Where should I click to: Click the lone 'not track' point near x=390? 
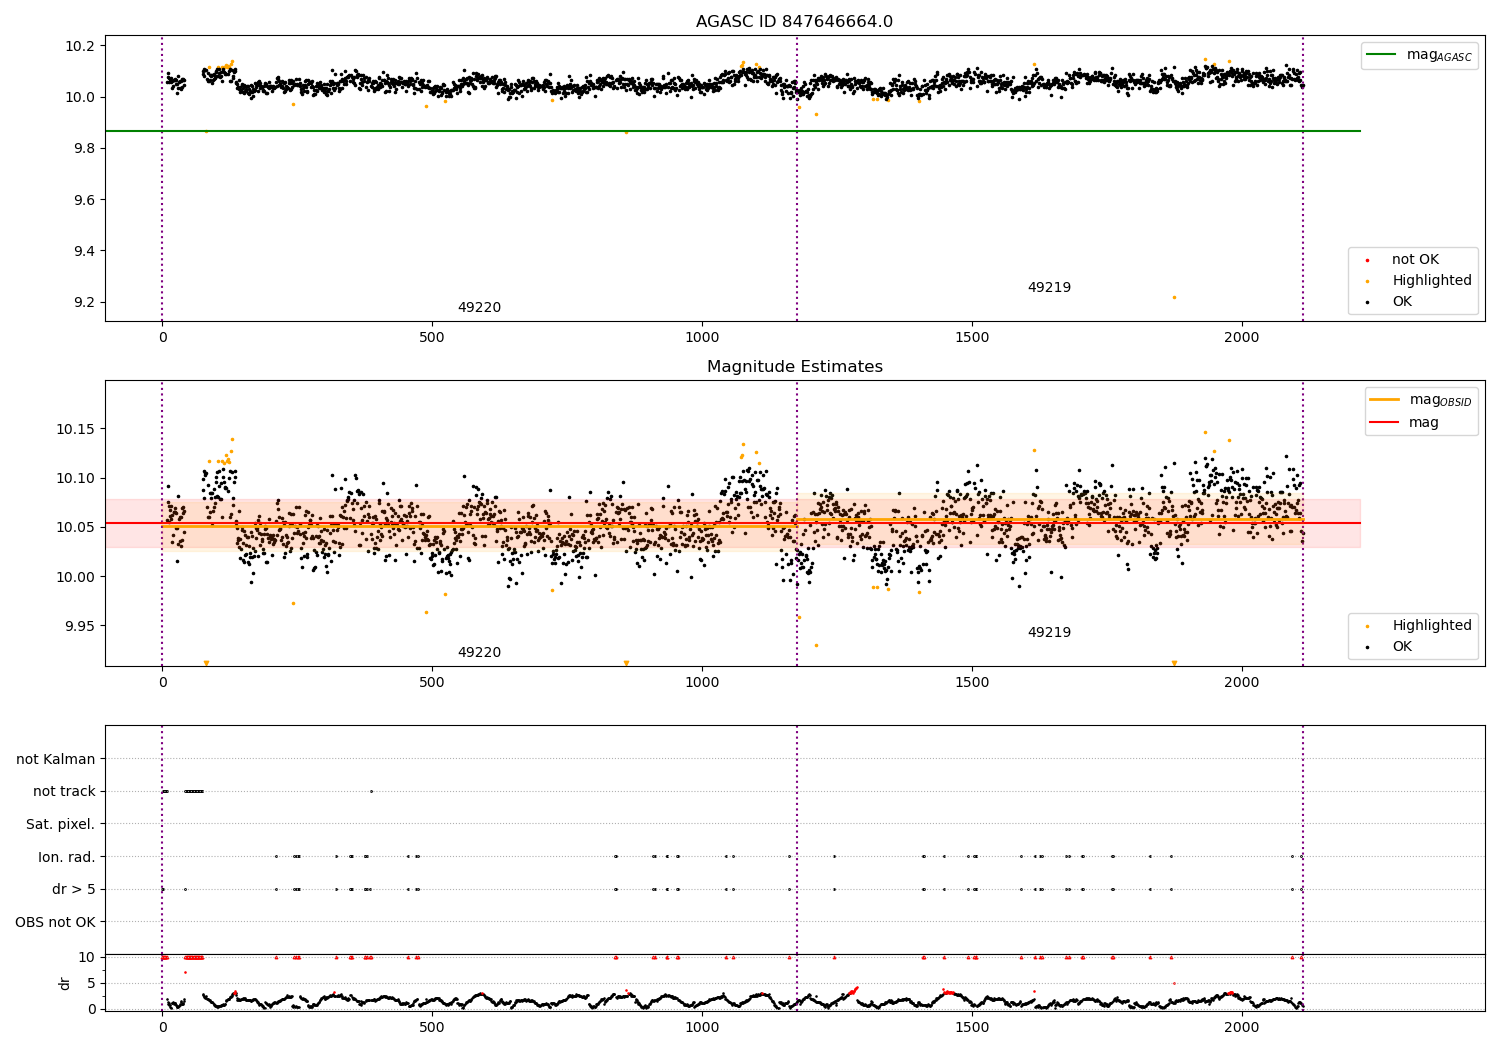pos(371,791)
